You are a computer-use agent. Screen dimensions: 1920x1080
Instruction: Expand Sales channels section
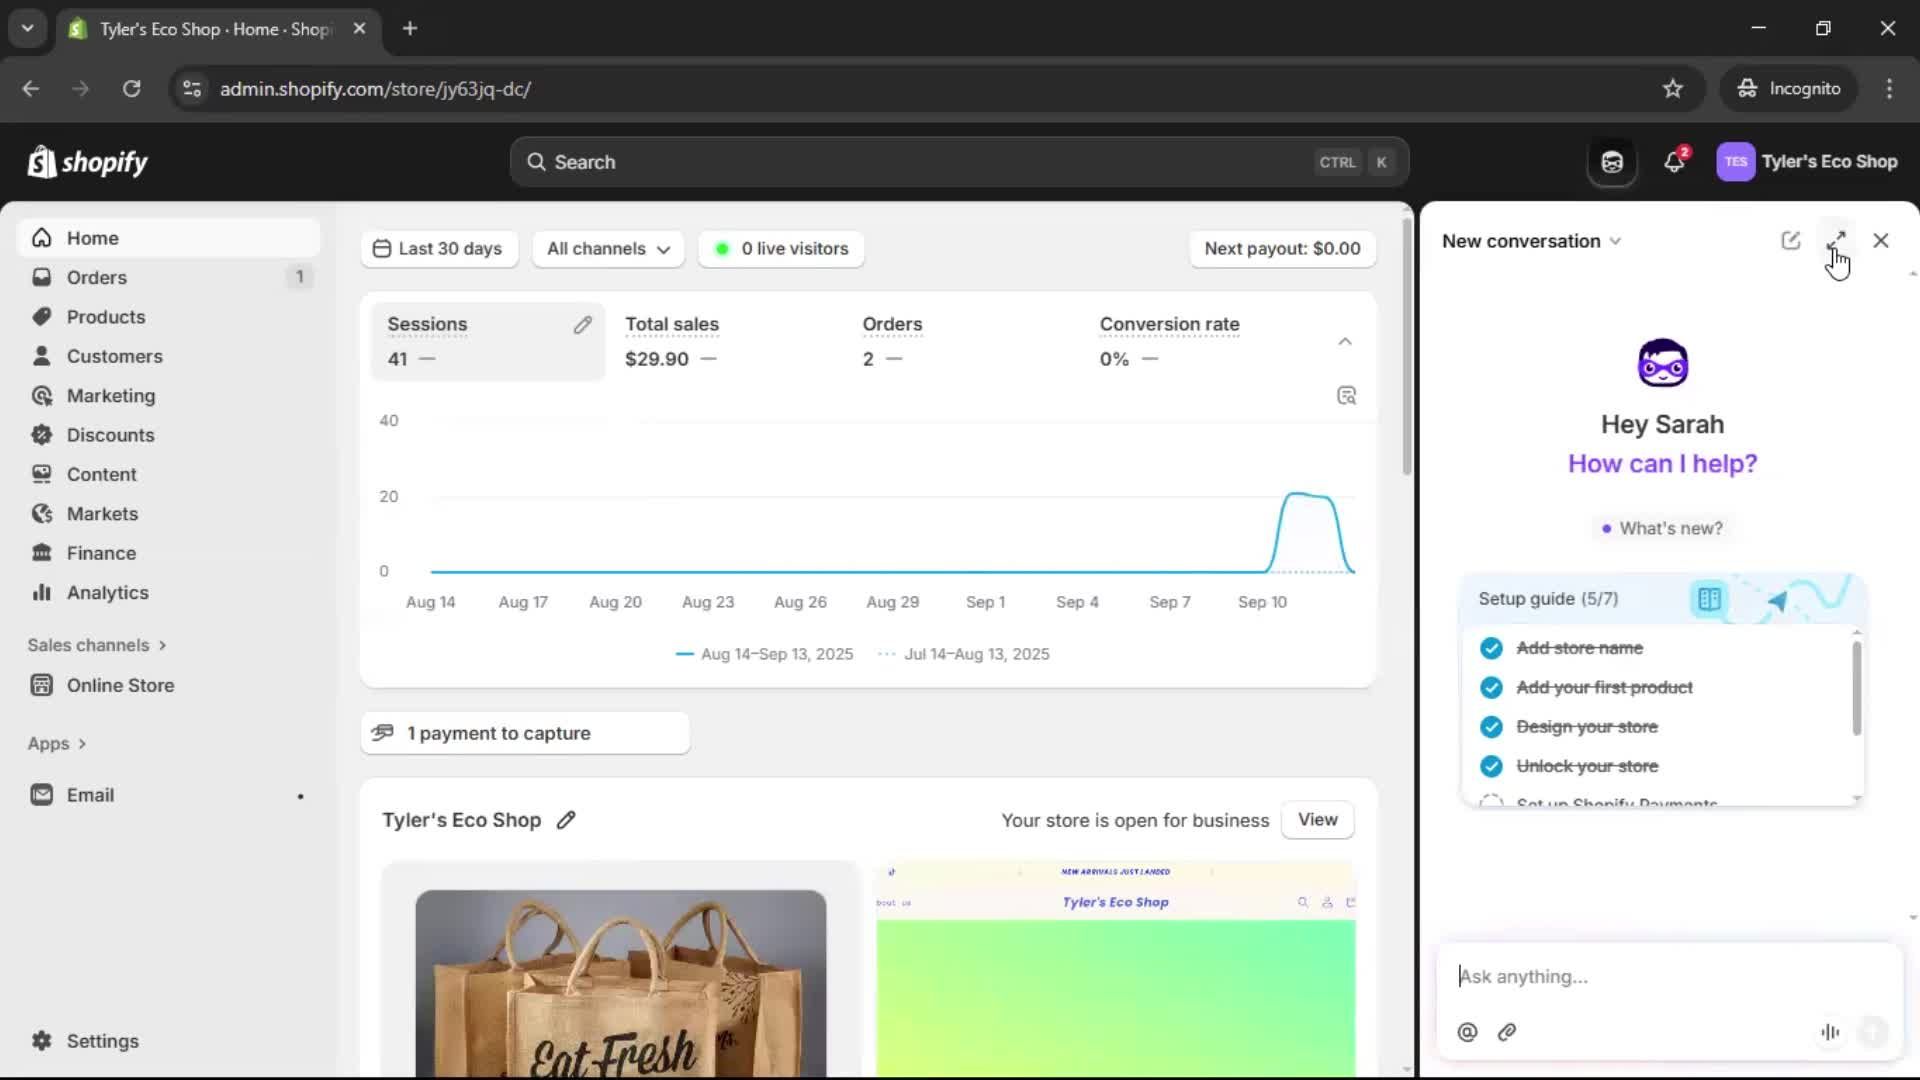click(x=97, y=646)
